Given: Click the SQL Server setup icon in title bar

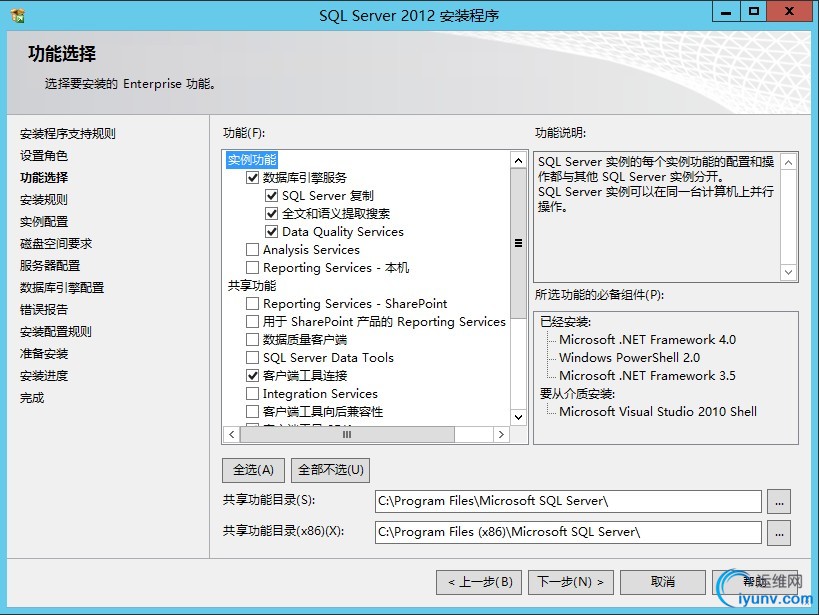Looking at the screenshot, I should pos(18,16).
